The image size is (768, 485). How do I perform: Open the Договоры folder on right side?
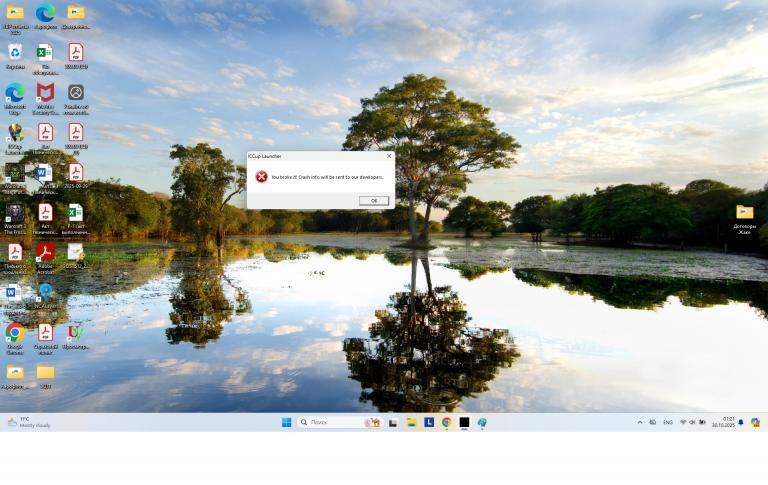tap(744, 219)
